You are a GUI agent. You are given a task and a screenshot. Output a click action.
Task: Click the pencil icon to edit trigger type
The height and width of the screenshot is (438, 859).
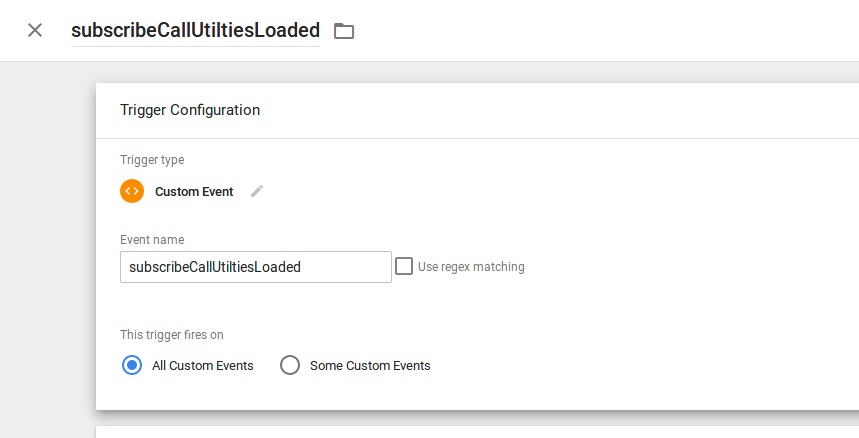pos(257,191)
